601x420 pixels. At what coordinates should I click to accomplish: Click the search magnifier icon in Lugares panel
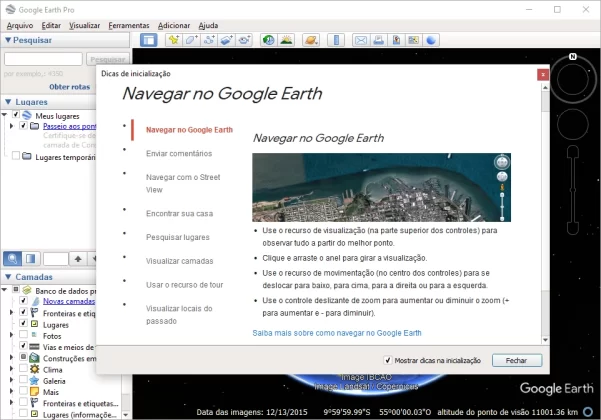click(12, 259)
